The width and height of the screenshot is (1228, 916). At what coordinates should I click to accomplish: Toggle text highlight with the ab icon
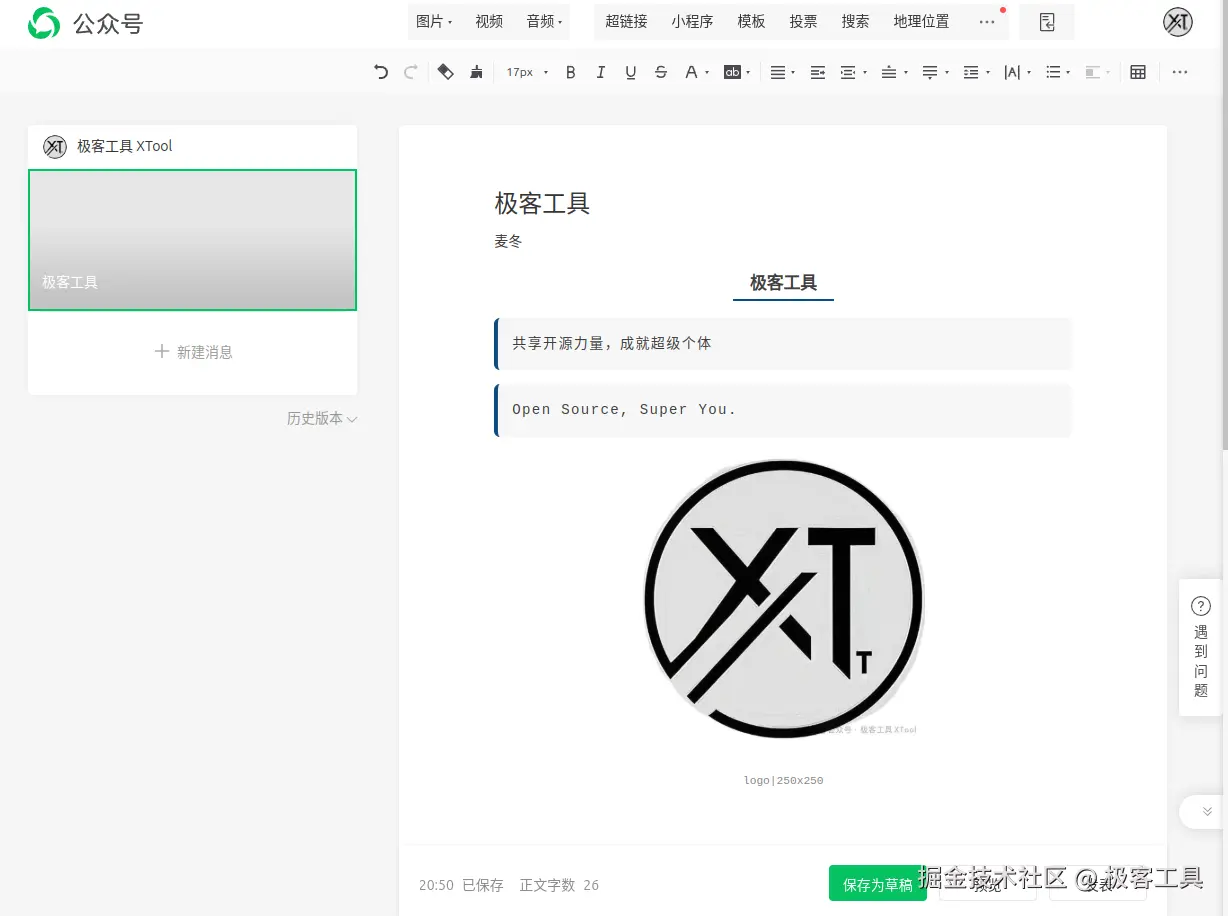point(733,71)
